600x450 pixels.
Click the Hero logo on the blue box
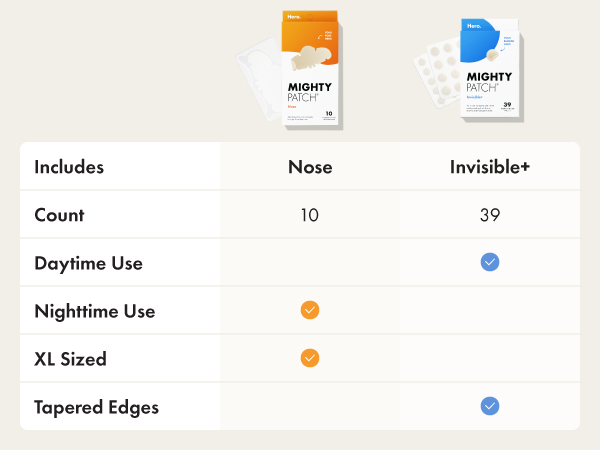[474, 26]
